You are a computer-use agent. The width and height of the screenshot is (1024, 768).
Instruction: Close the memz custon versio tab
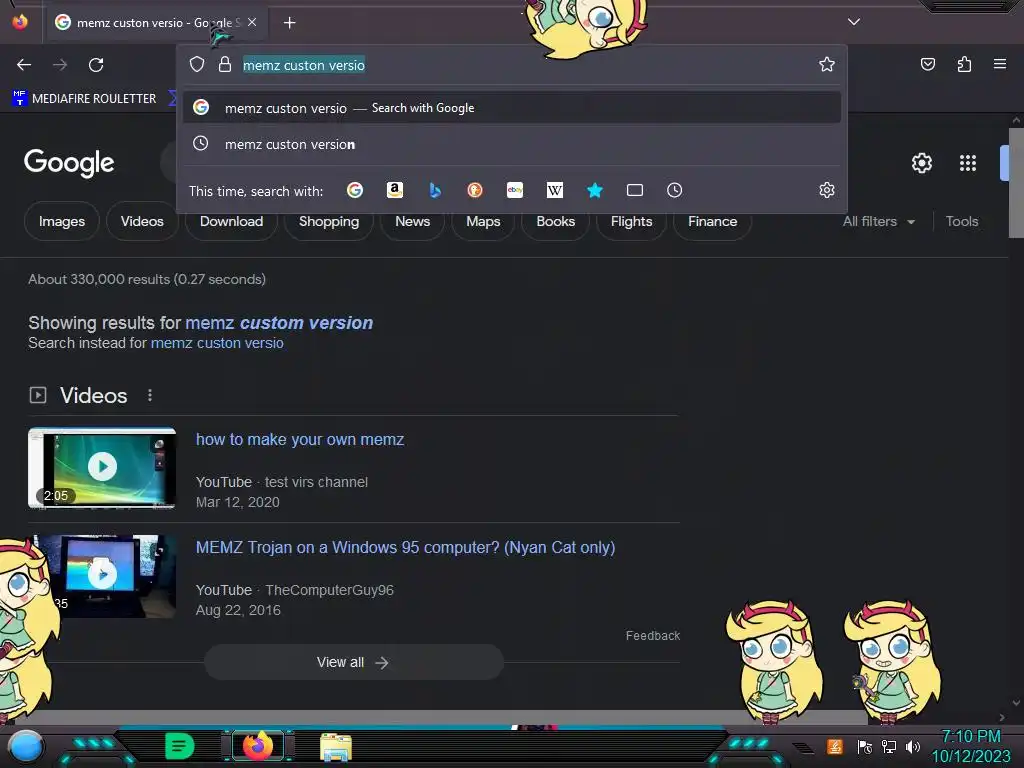pos(252,22)
